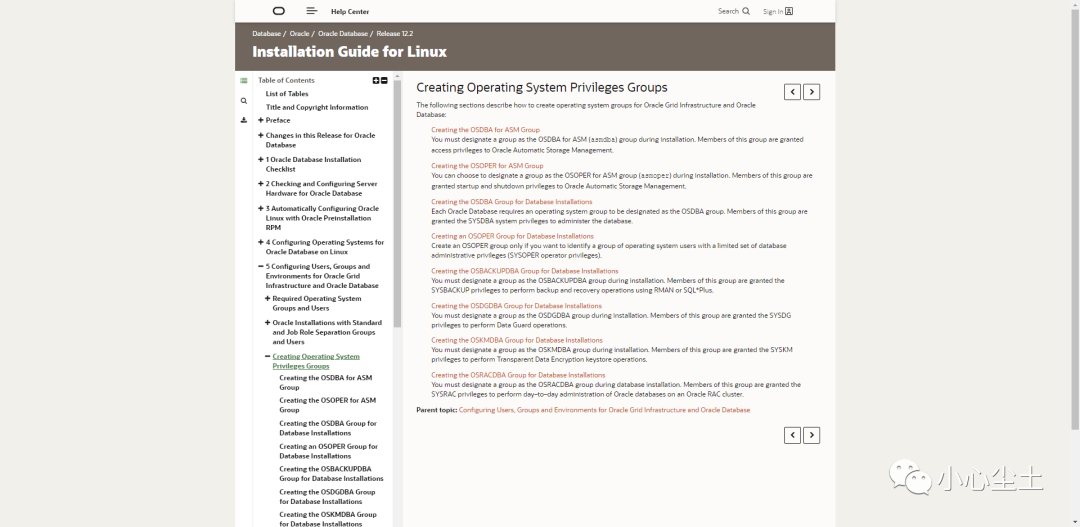Image resolution: width=1080 pixels, height=527 pixels.
Task: Click Oracle breadcrumb
Action: [300, 34]
